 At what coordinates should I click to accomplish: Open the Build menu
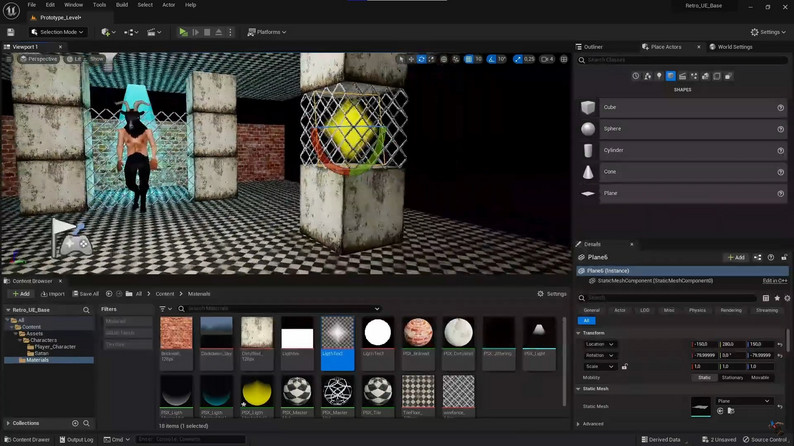tap(122, 5)
